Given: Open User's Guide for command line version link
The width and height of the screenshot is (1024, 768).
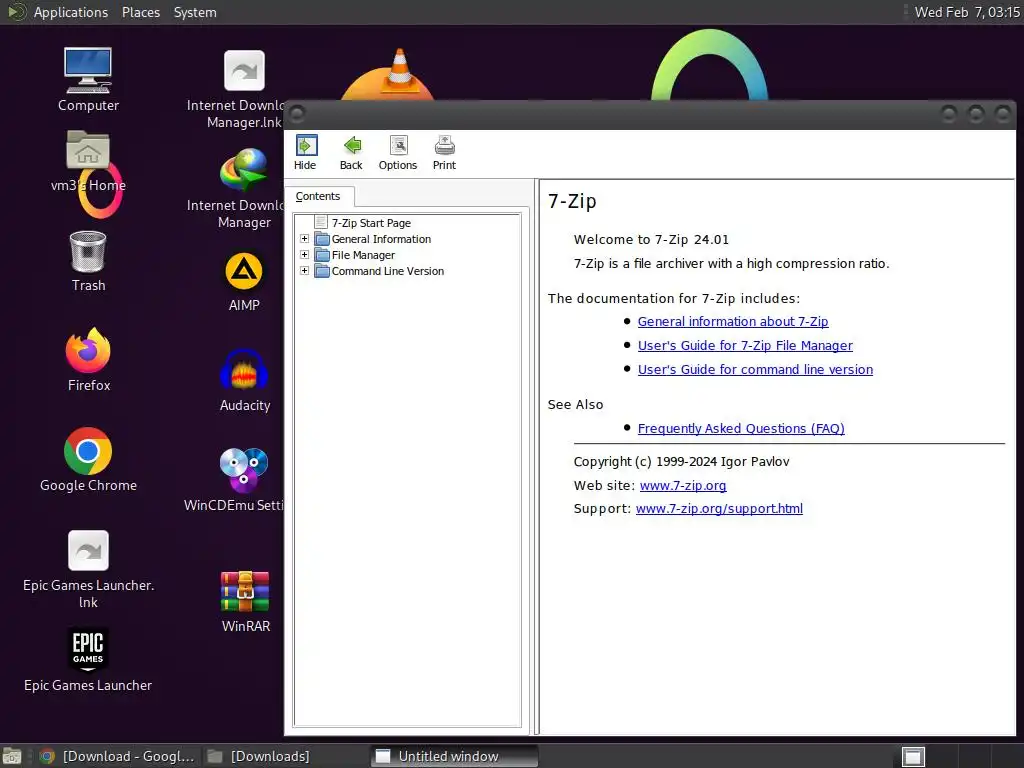Looking at the screenshot, I should point(755,370).
